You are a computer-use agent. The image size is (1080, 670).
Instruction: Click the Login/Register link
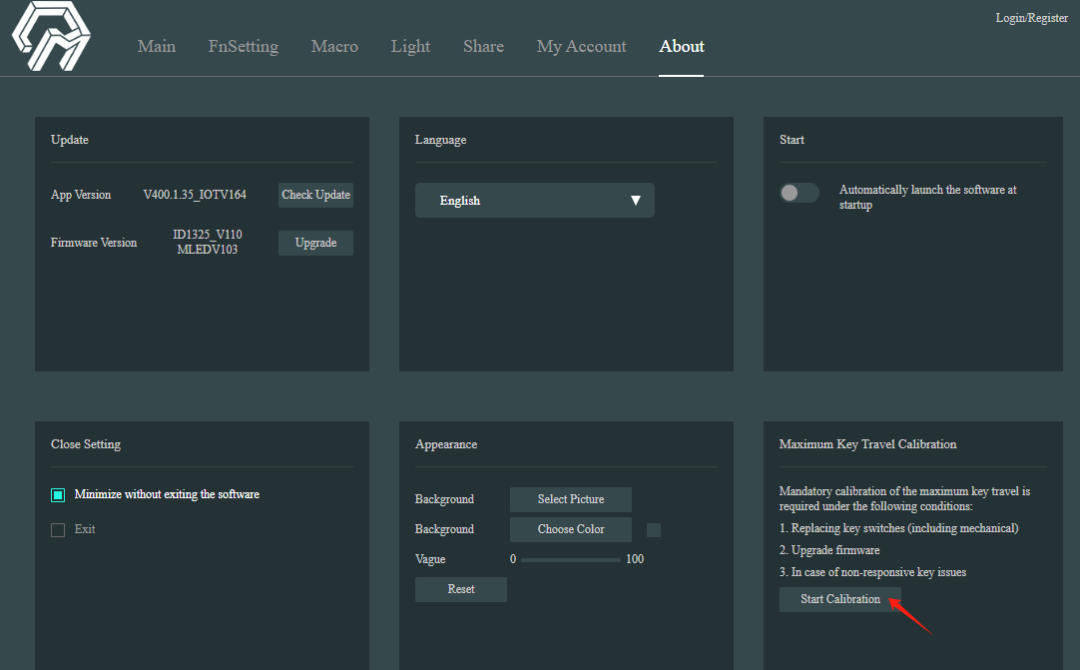point(1031,18)
